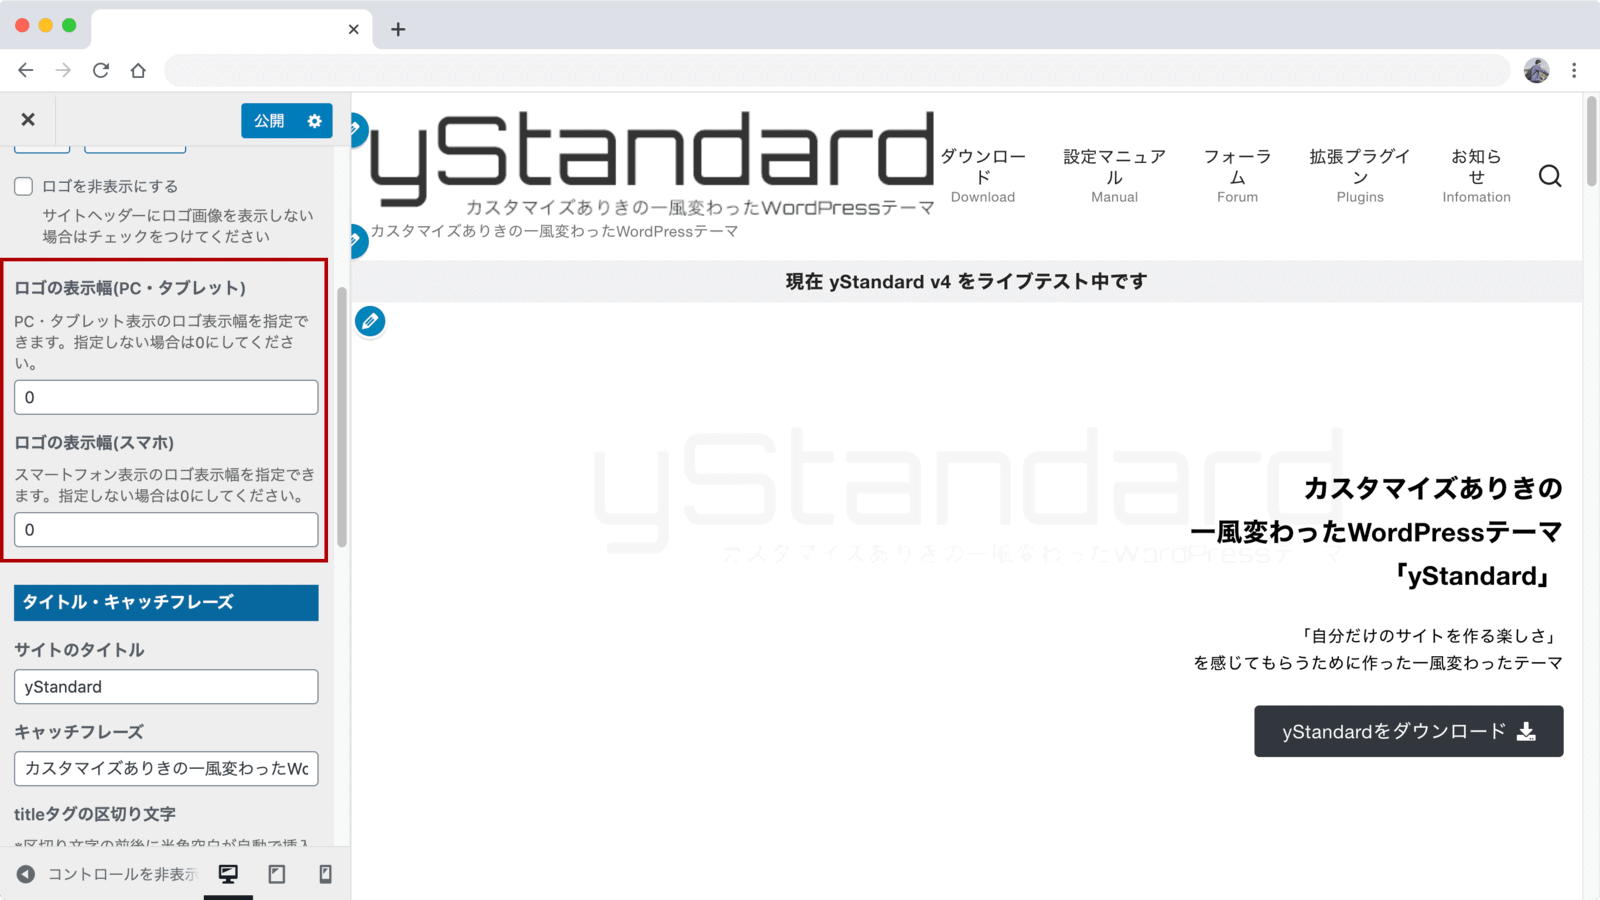Click the titleタグの区切り文字 label
Viewport: 1600px width, 900px height.
(95, 814)
